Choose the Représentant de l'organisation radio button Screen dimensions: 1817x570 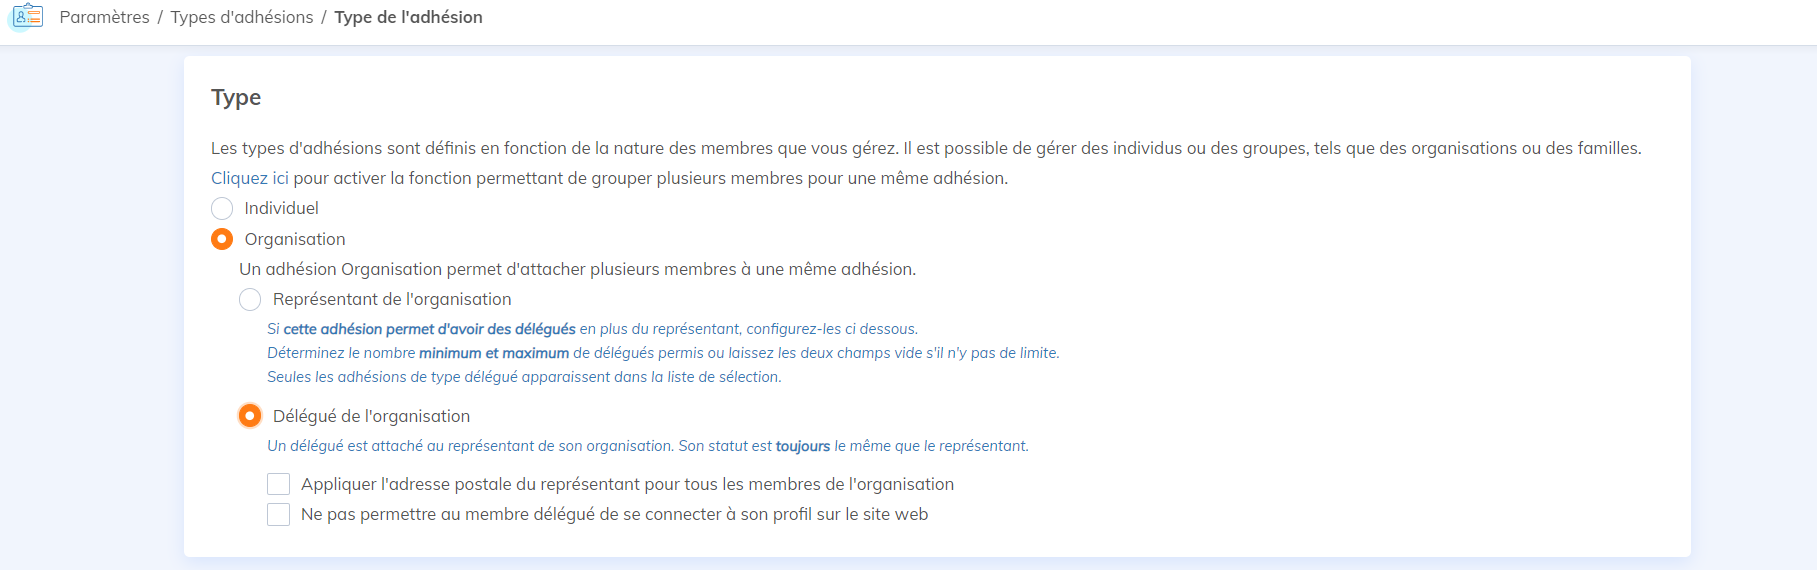click(x=250, y=299)
